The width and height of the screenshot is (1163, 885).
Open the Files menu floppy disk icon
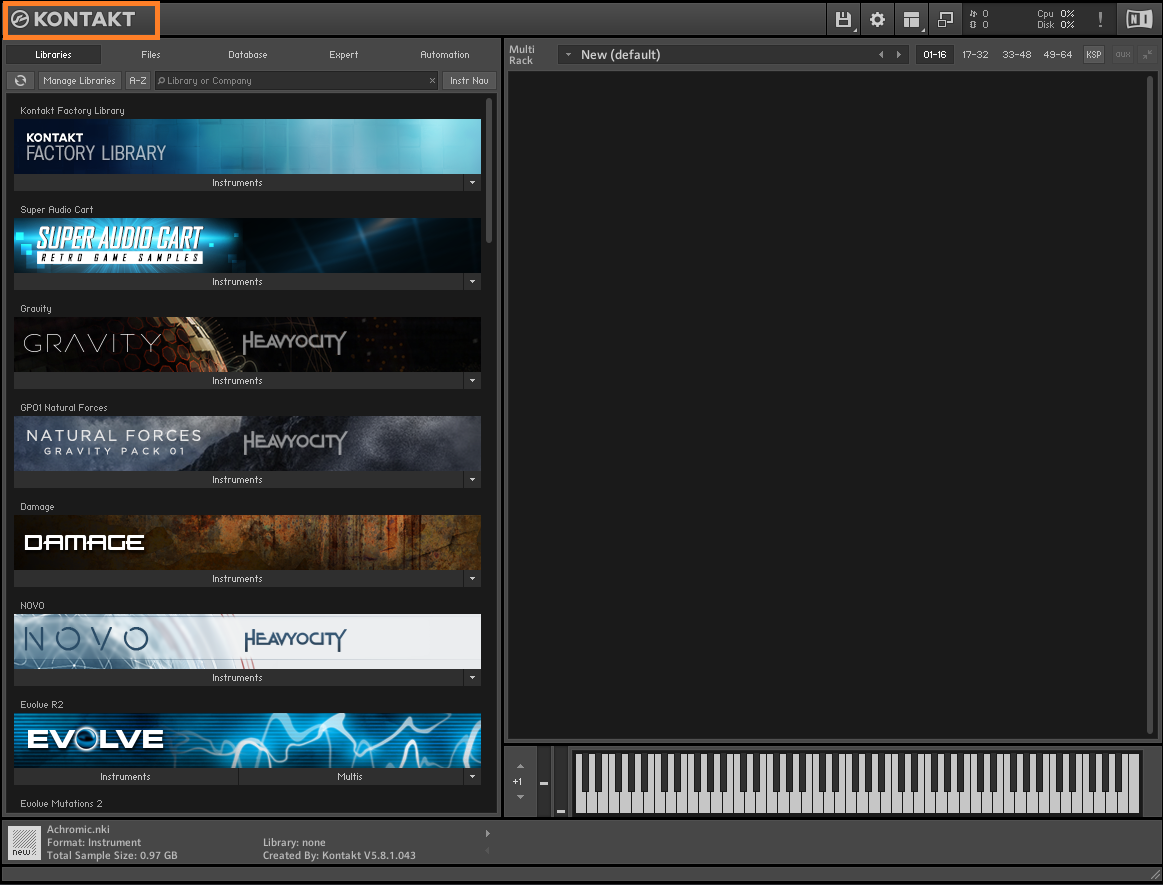[x=843, y=19]
